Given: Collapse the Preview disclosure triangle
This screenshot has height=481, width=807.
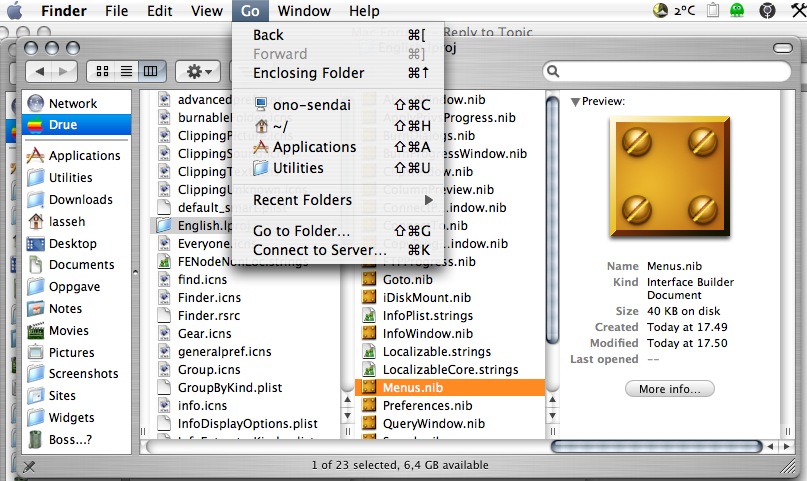Looking at the screenshot, I should point(575,102).
